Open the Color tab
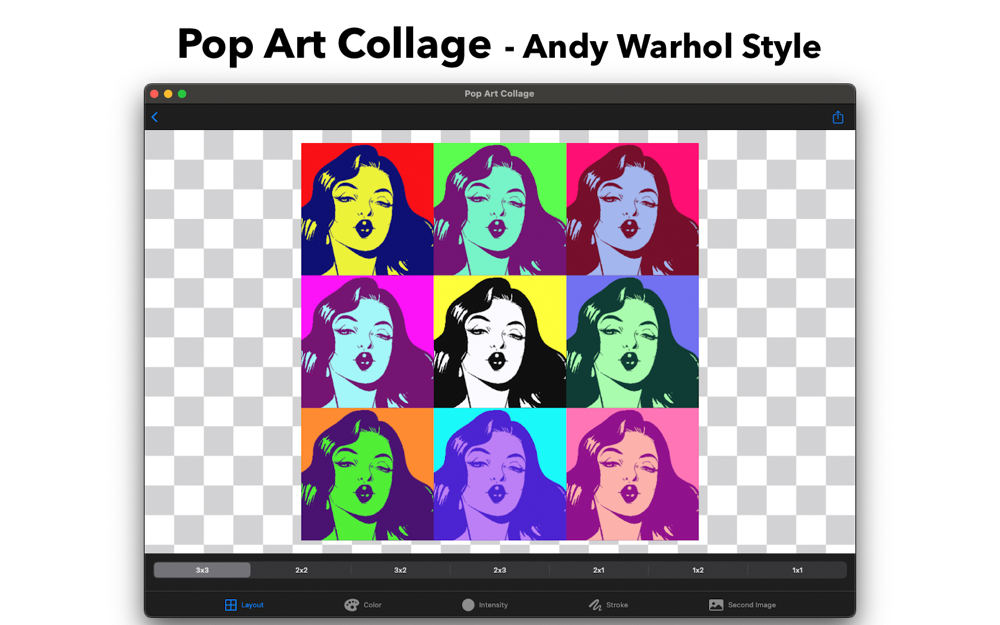 (x=363, y=605)
